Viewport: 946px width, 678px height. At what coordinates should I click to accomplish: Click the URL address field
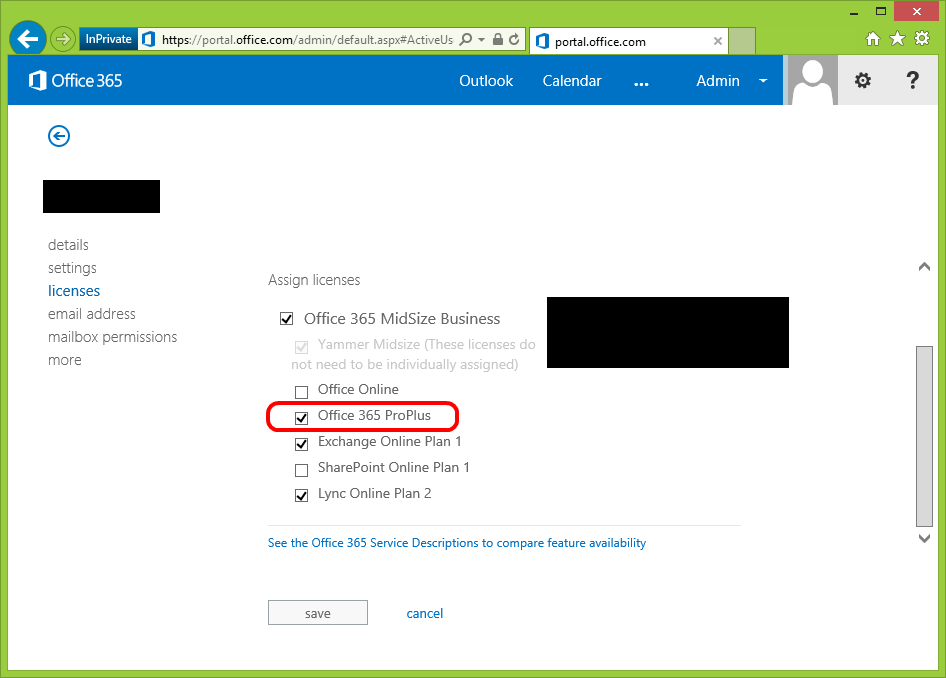coord(307,40)
